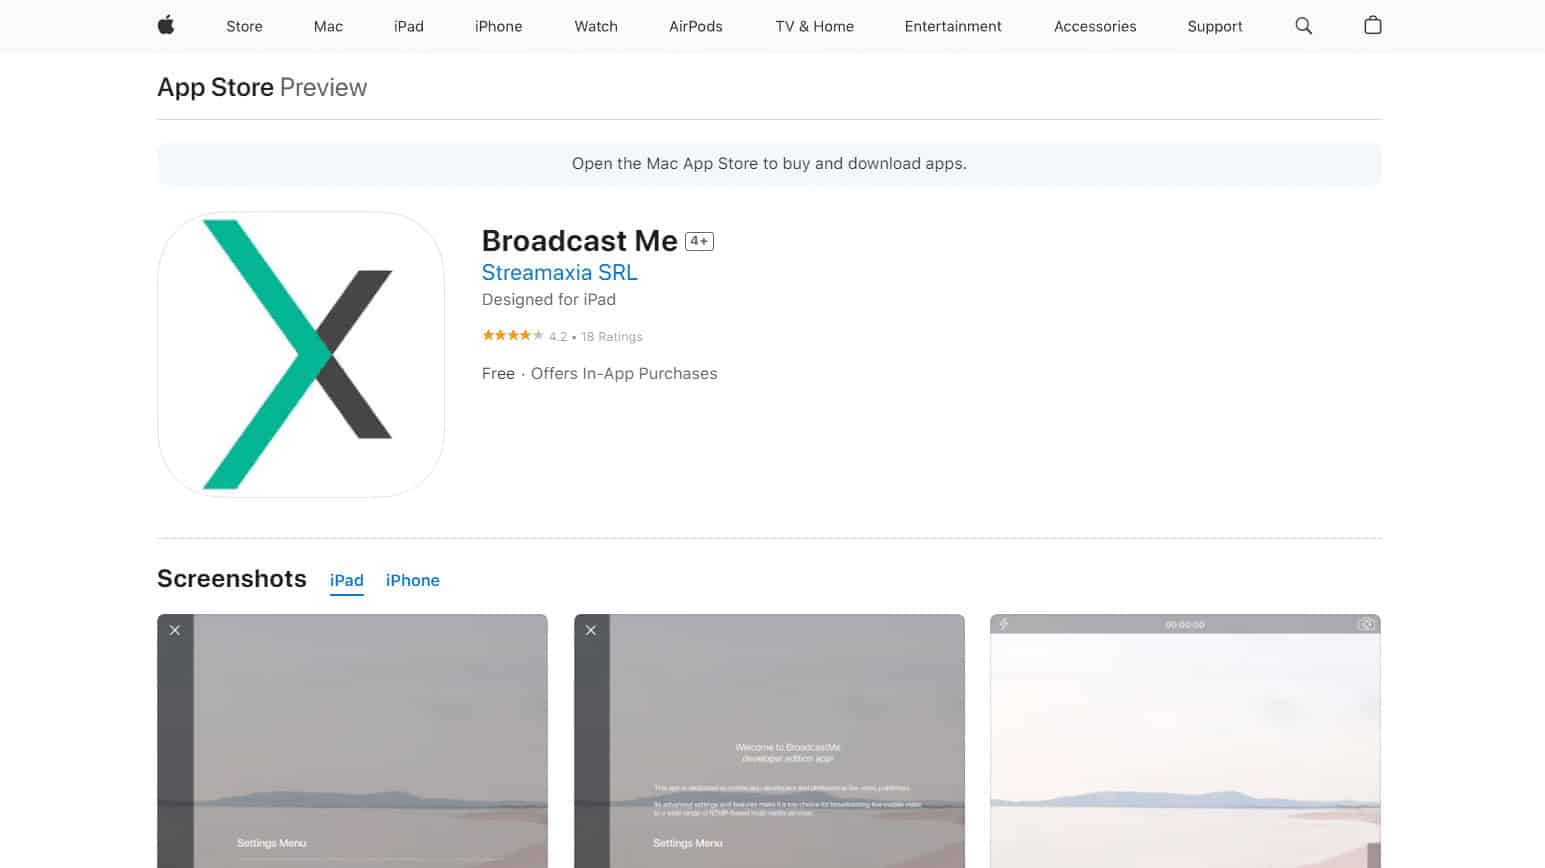Click the 00:00:00 recording timer
Screen dimensions: 1545x868
coord(1185,623)
